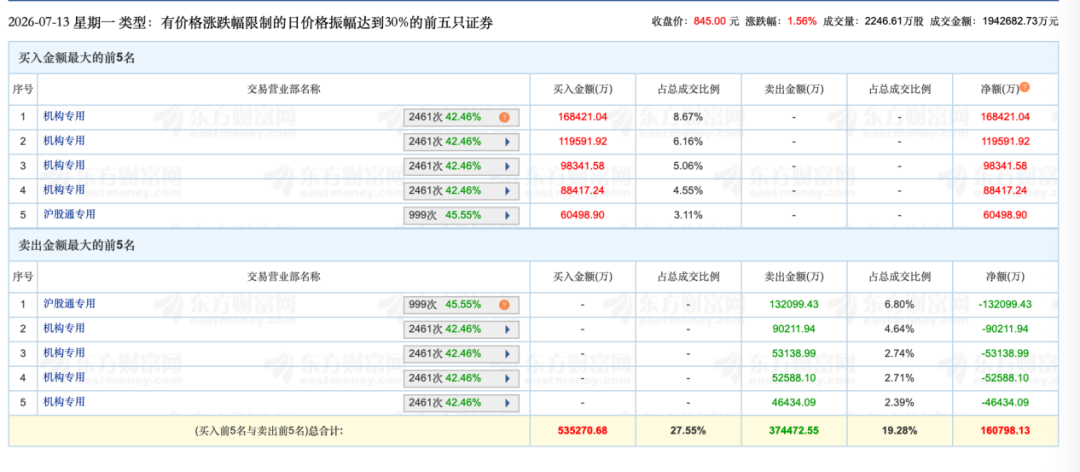Screen dimensions: 1080x472
Task: Expand the 2461次 box for sell row 52588.10
Action: (461, 378)
